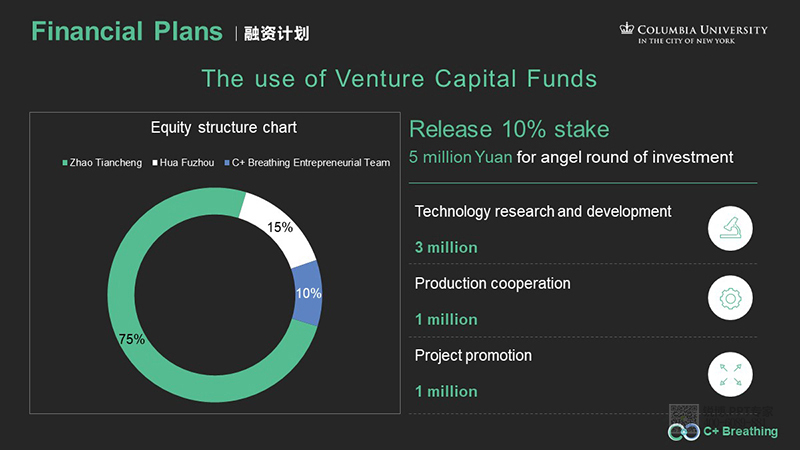The image size is (800, 450).
Task: Click the Financial Plans heading
Action: coord(127,31)
